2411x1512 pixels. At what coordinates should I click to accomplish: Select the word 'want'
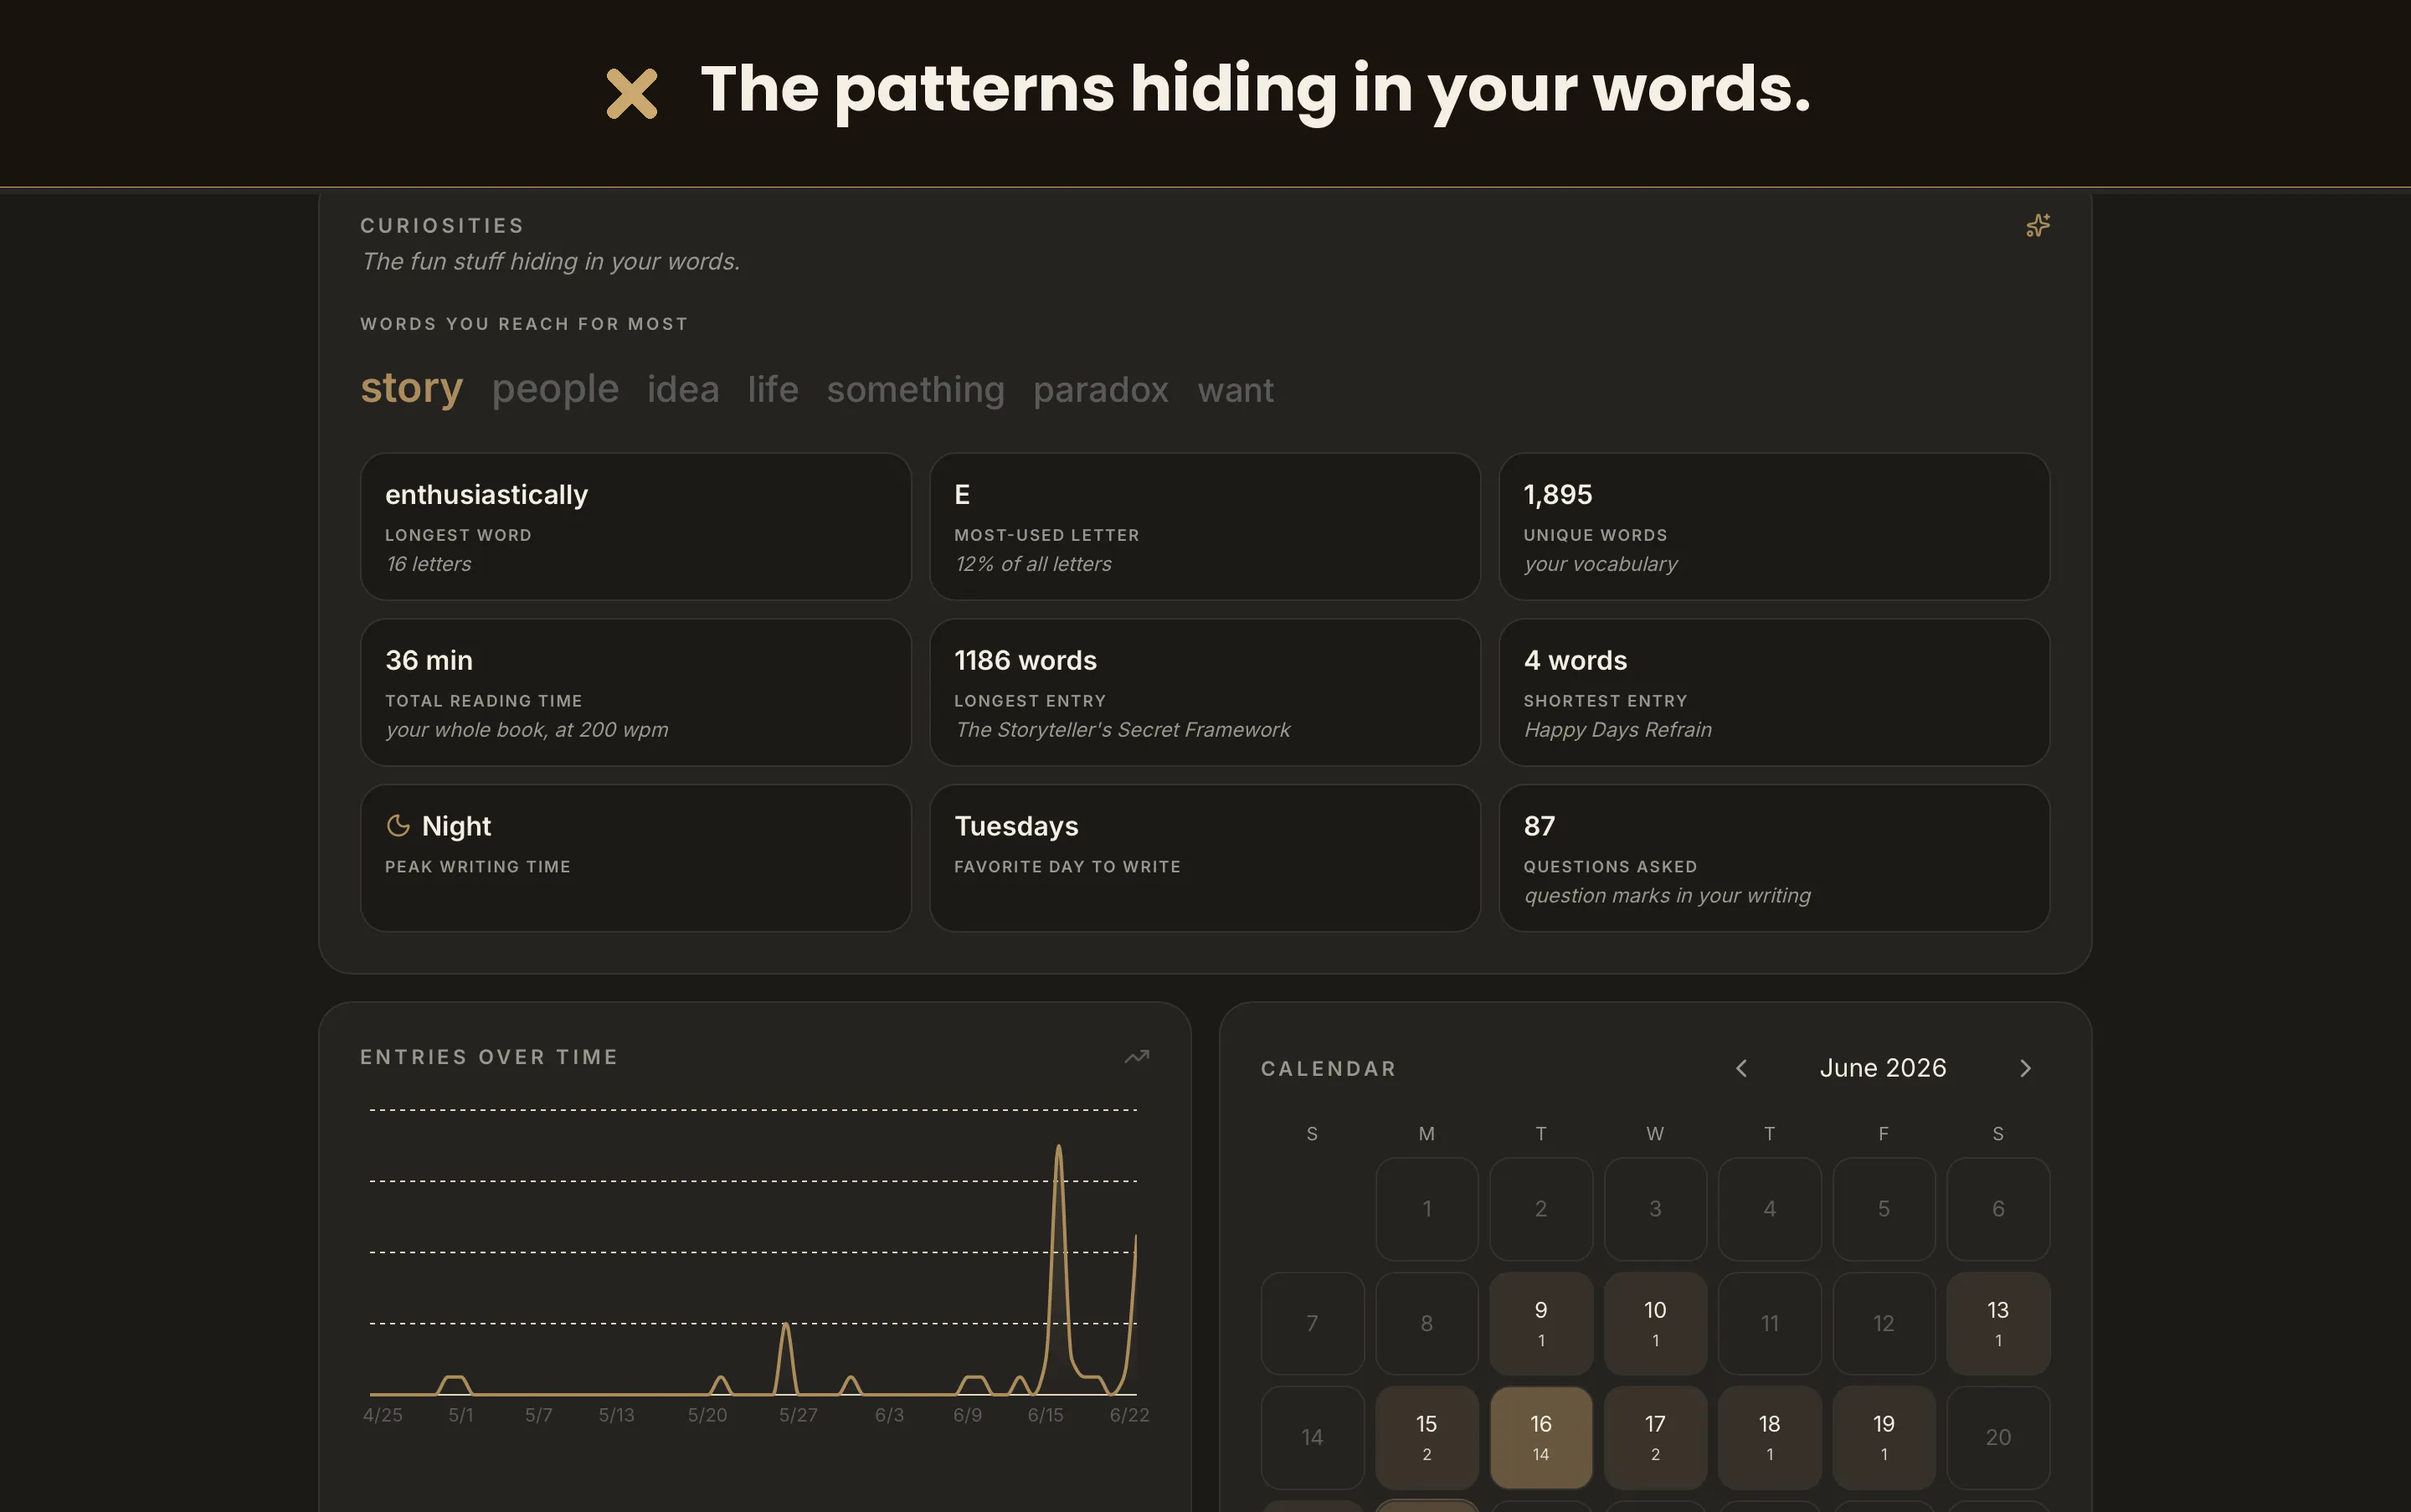[x=1235, y=390]
